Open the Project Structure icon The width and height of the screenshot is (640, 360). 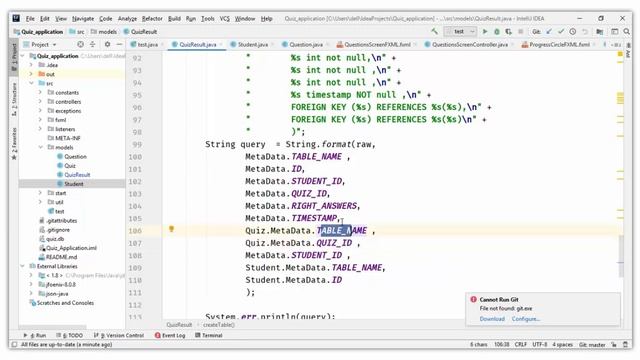600,31
